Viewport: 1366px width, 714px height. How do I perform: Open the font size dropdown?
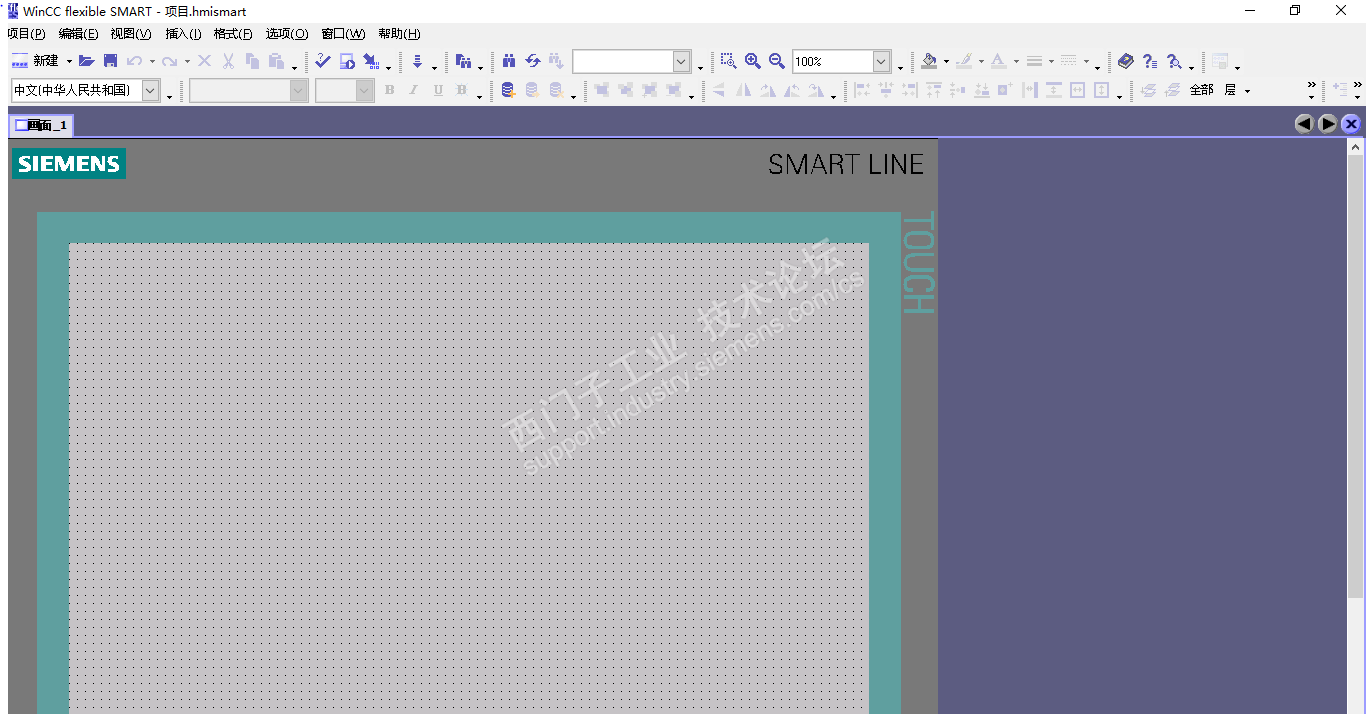[x=365, y=91]
